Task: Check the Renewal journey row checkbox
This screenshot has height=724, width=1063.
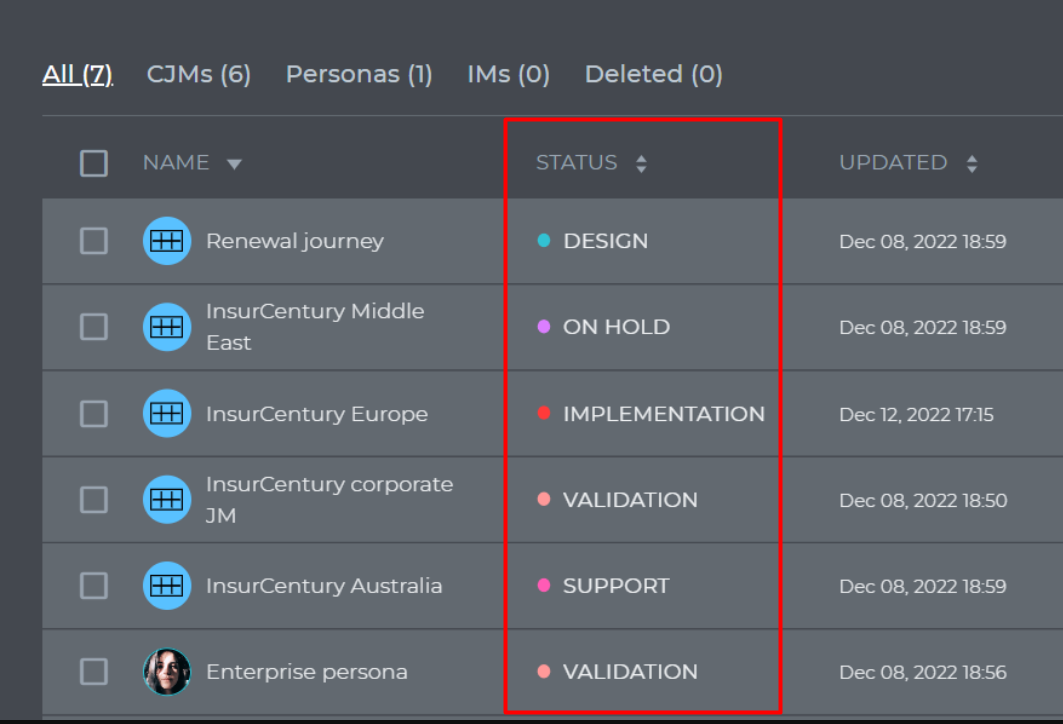Action: 94,241
